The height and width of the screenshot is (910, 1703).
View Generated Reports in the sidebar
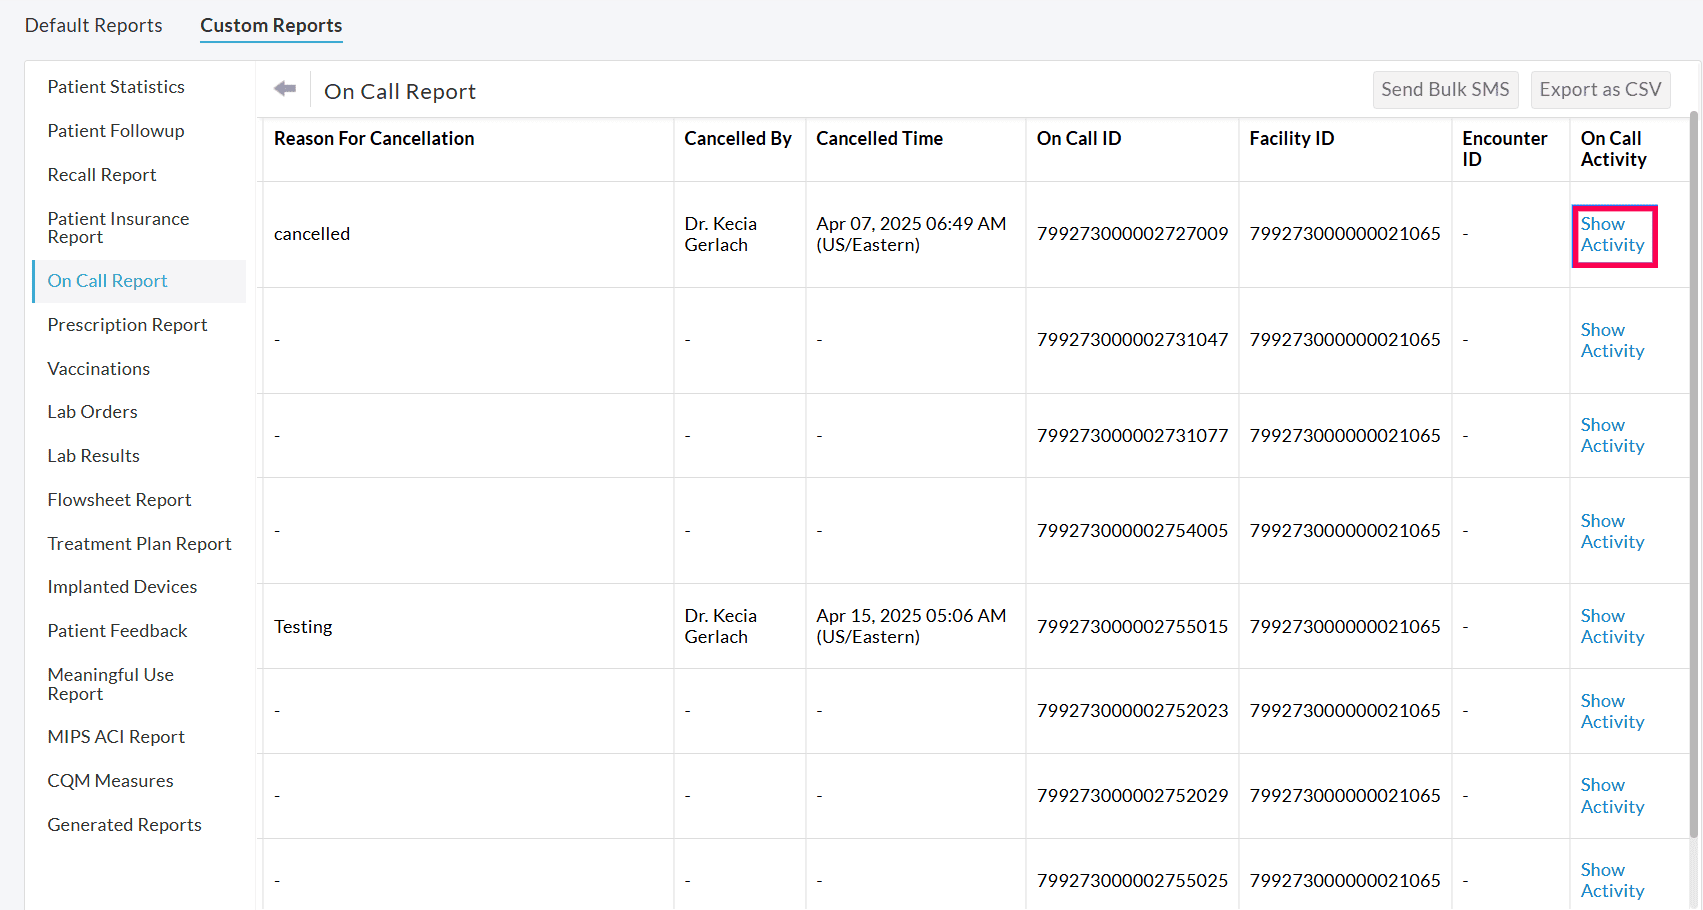pos(124,824)
